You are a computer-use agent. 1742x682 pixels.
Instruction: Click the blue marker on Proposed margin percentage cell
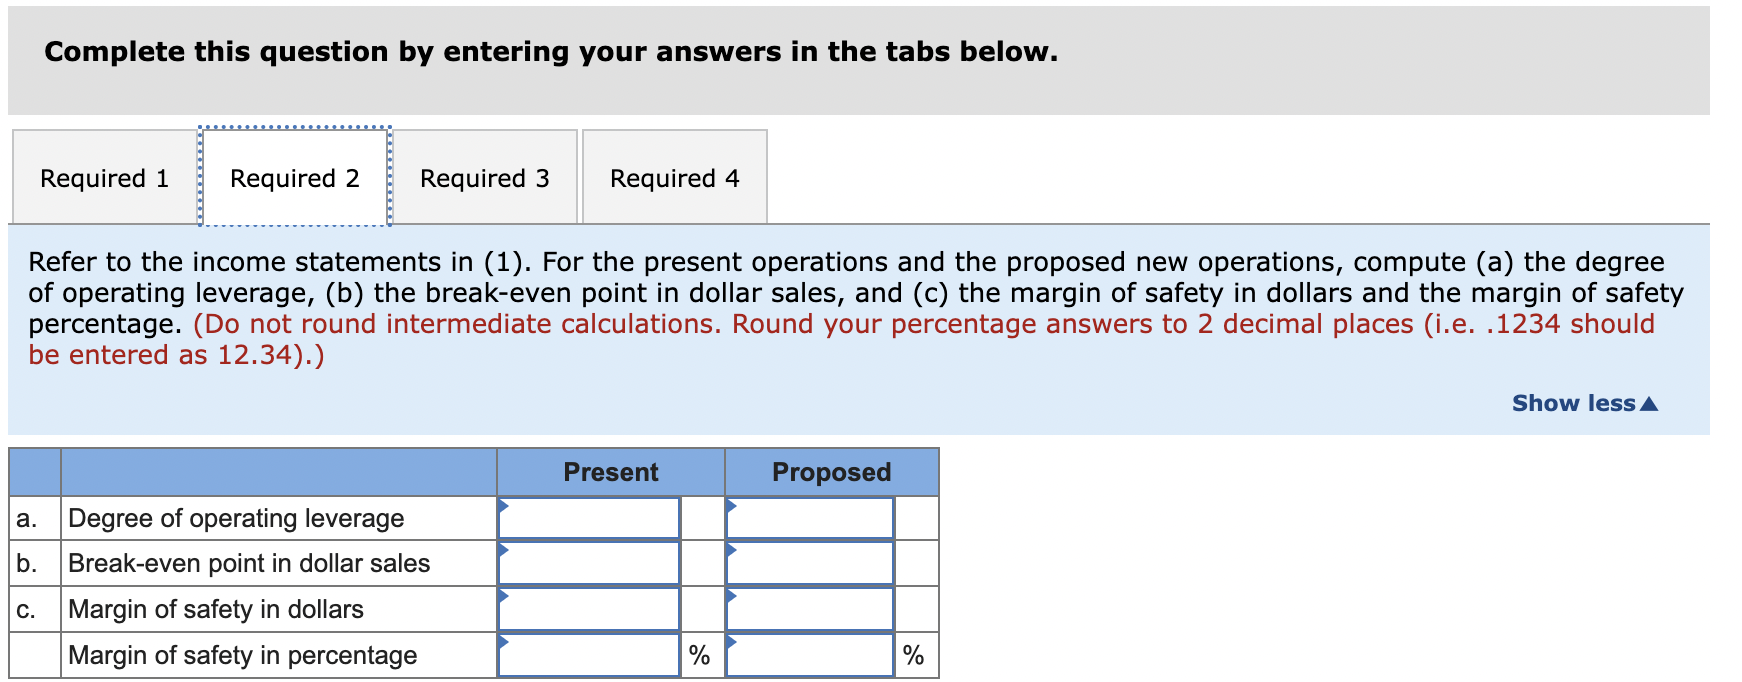[x=733, y=643]
